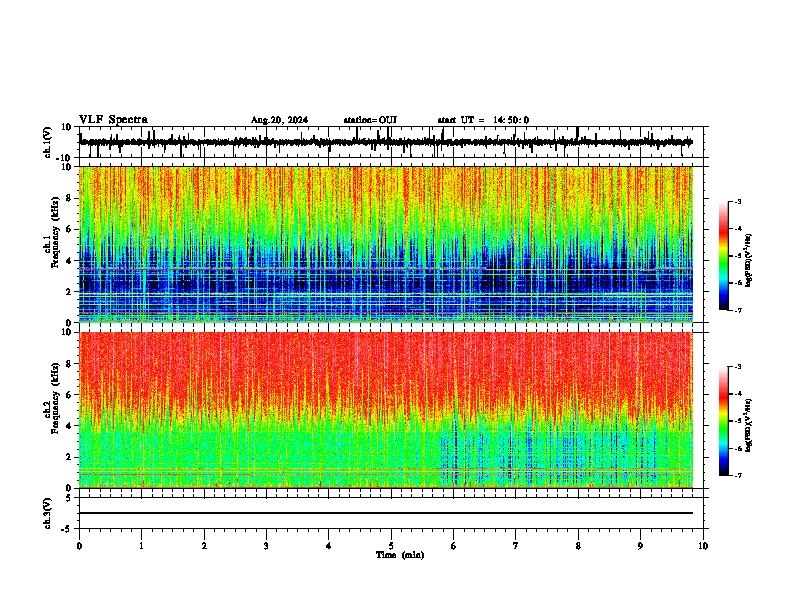Viewport: 792px width, 612px height.
Task: Click the "2" kHz tick of ch.1 spectrogram
Action: (69, 292)
